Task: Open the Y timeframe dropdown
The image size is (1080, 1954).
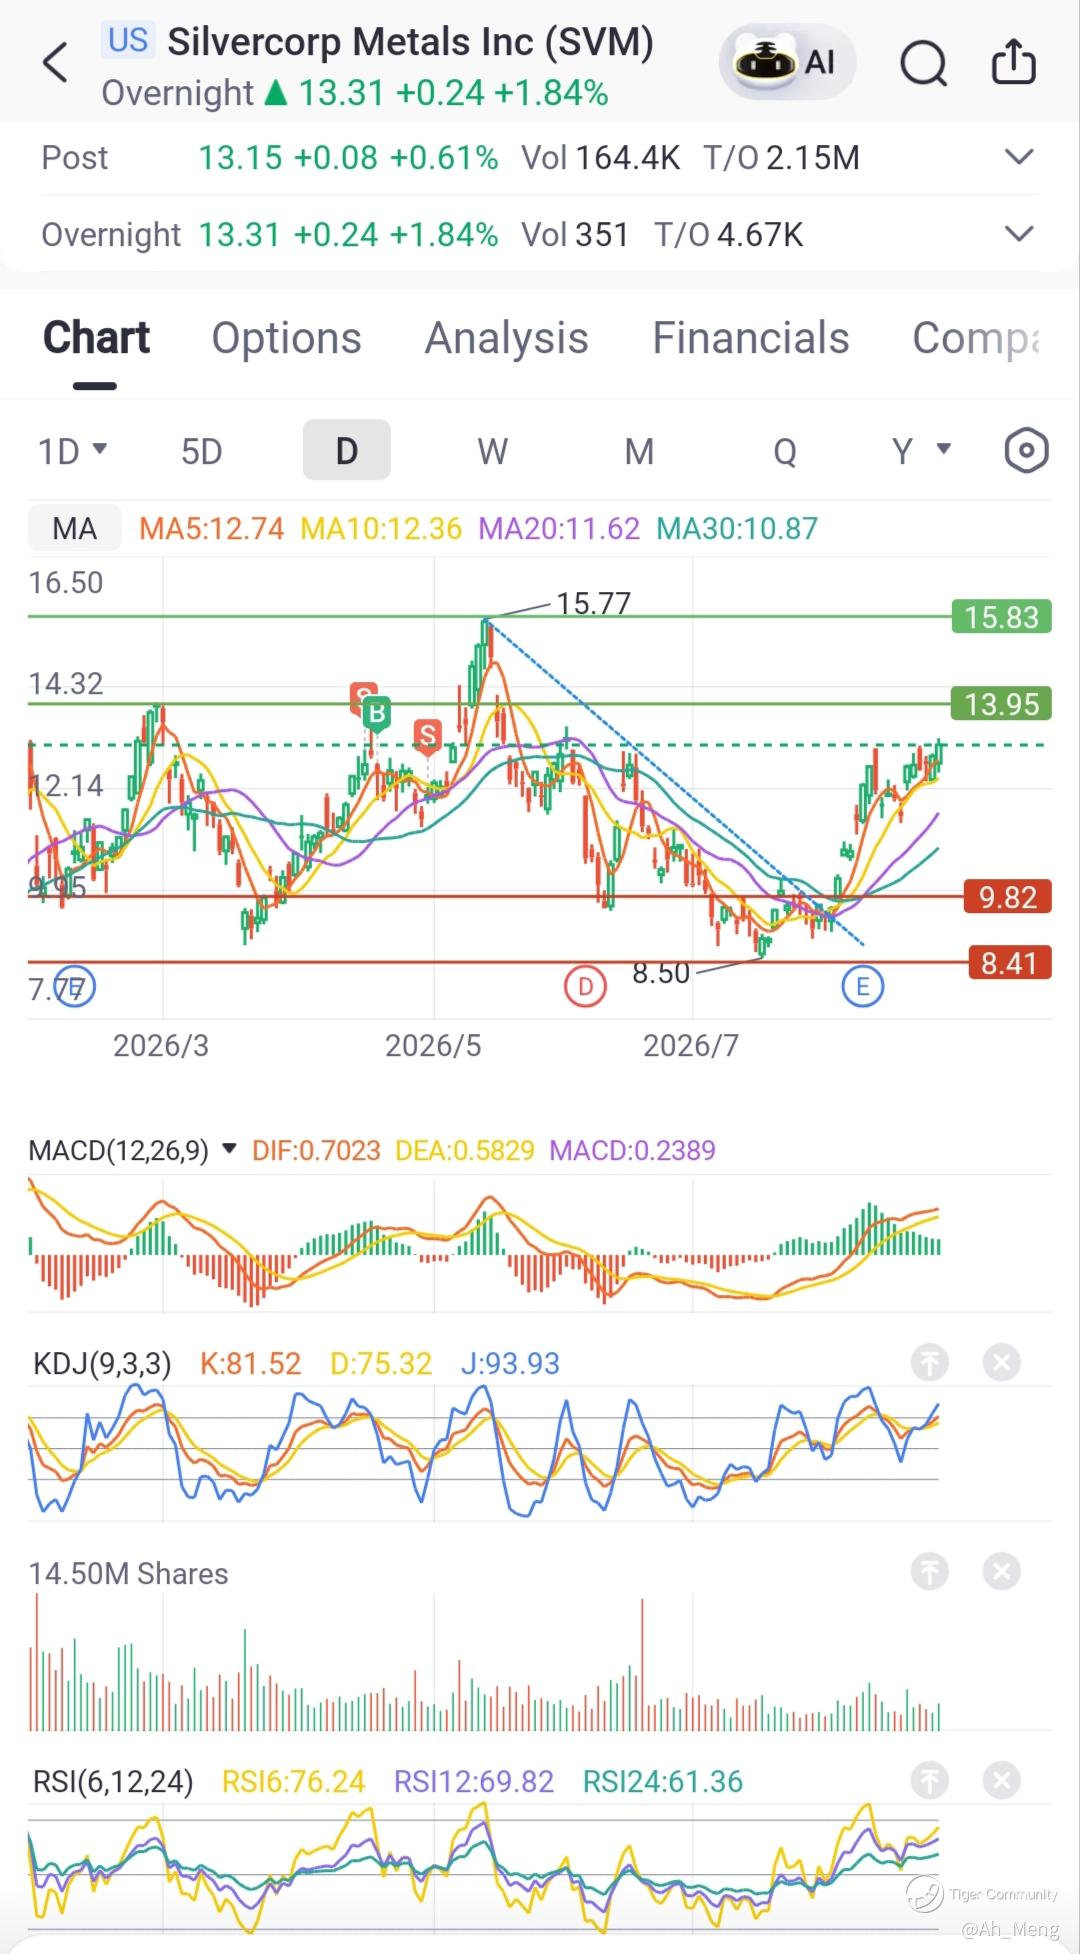Action: pos(921,451)
